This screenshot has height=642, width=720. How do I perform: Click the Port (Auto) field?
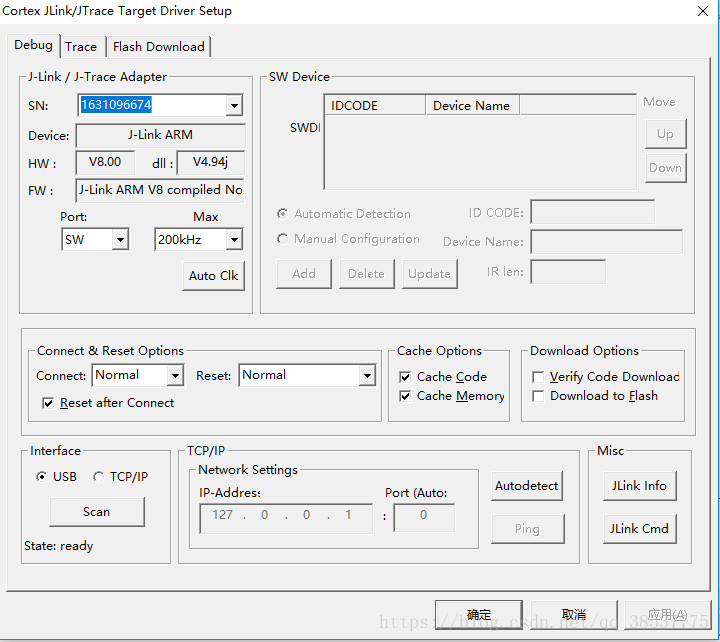(424, 518)
